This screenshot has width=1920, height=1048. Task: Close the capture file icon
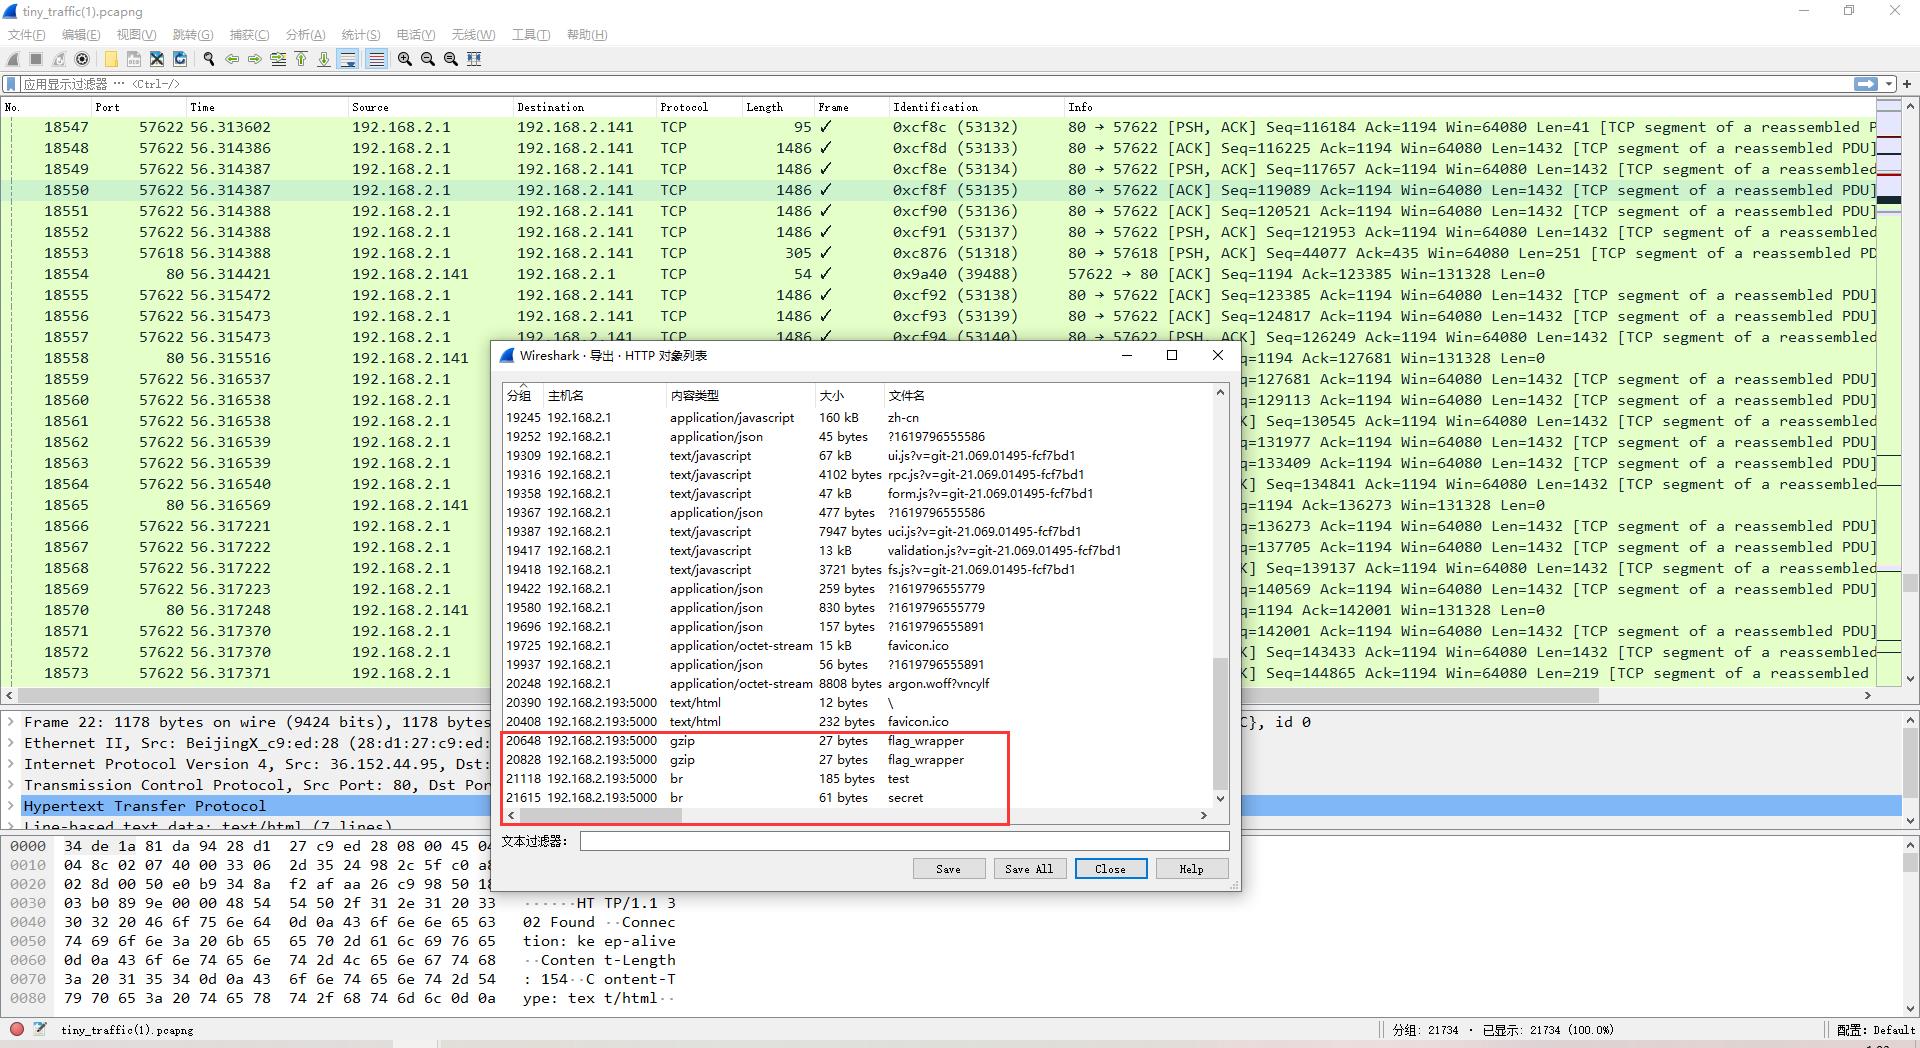pos(157,59)
